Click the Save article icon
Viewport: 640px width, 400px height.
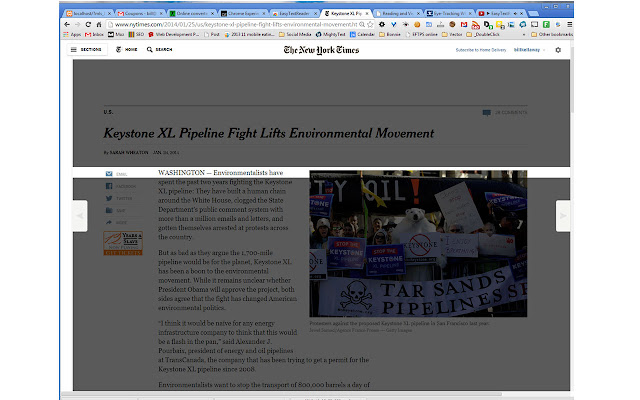click(109, 211)
